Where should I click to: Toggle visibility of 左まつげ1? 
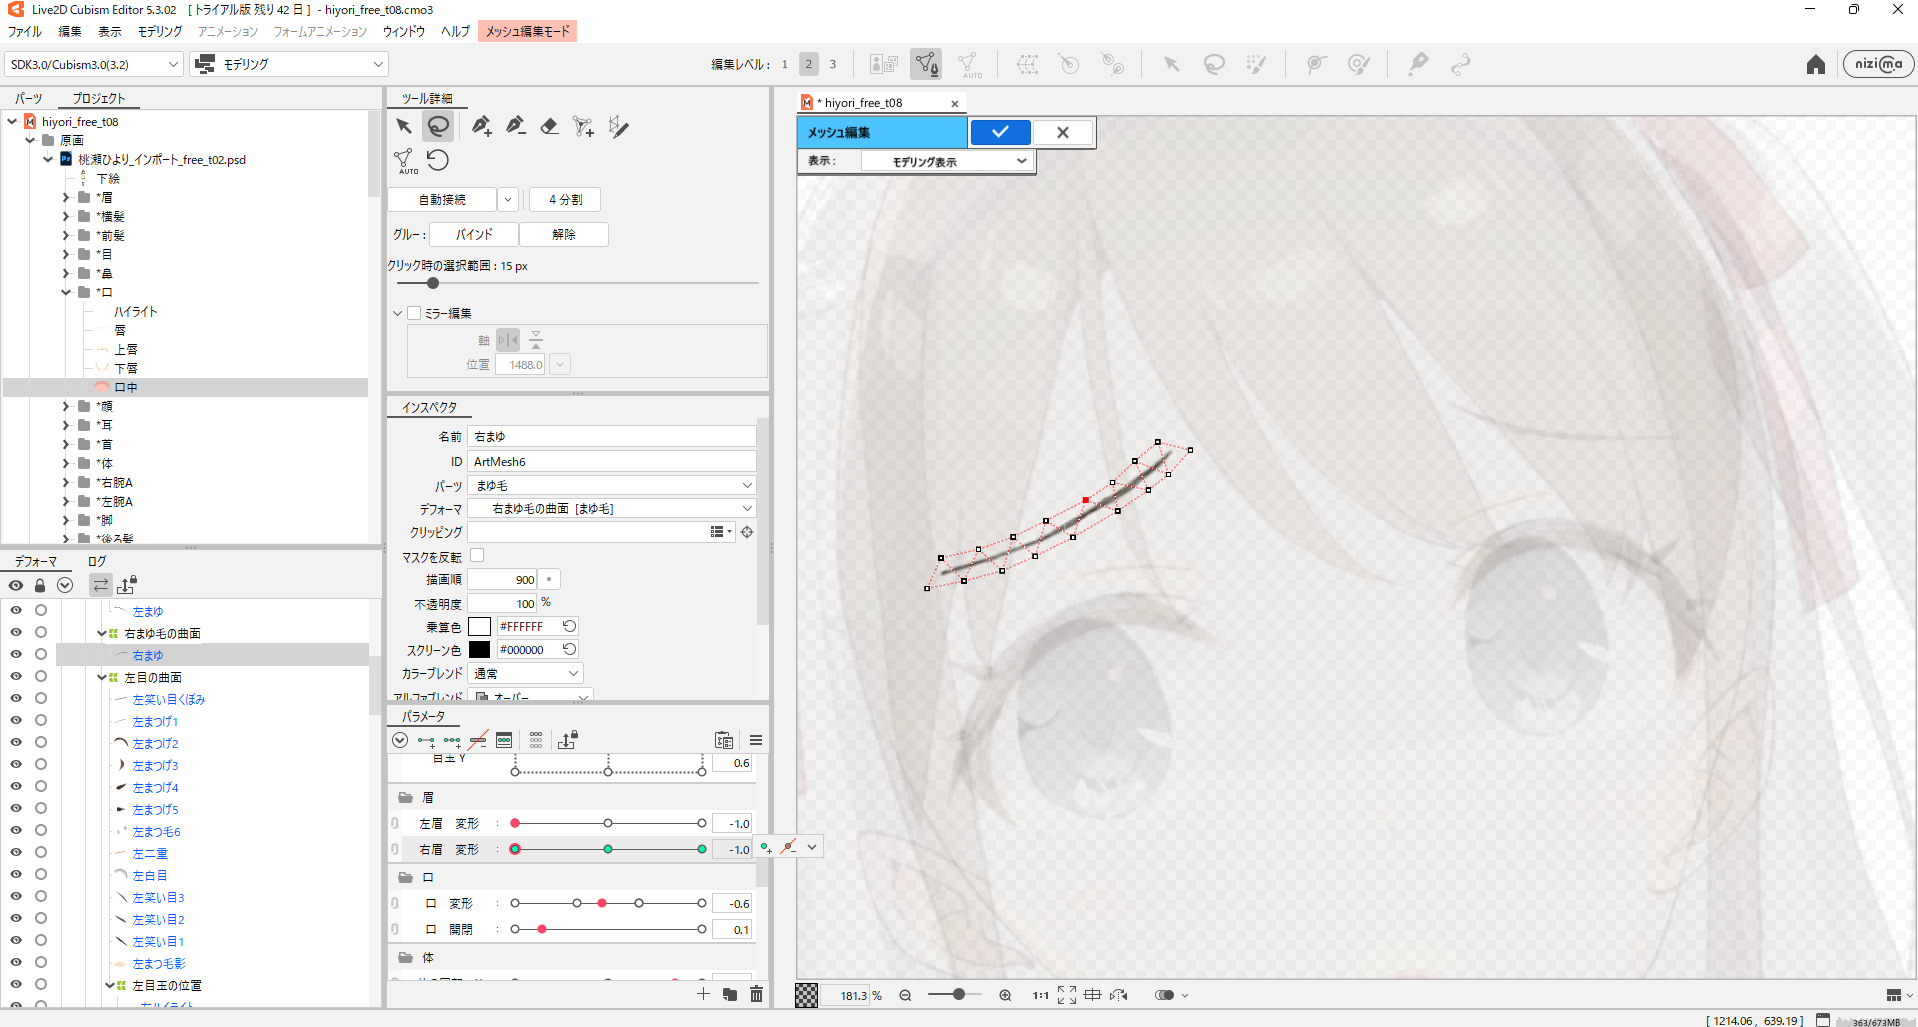coord(16,720)
